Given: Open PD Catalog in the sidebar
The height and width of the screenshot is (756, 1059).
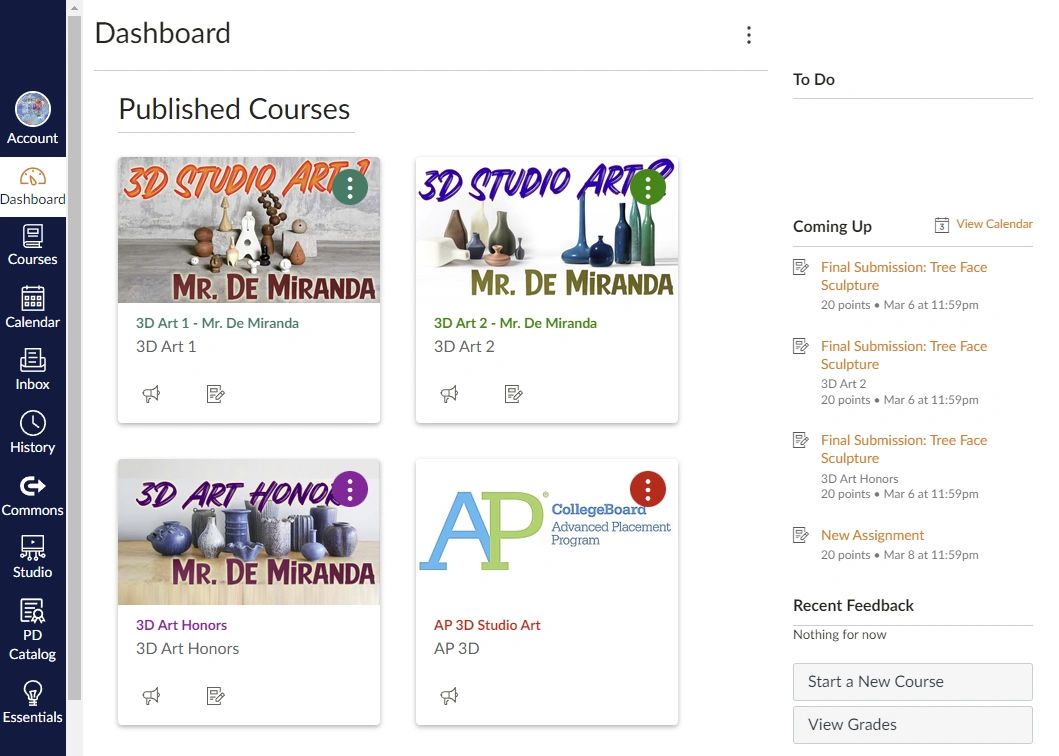Looking at the screenshot, I should [x=32, y=630].
